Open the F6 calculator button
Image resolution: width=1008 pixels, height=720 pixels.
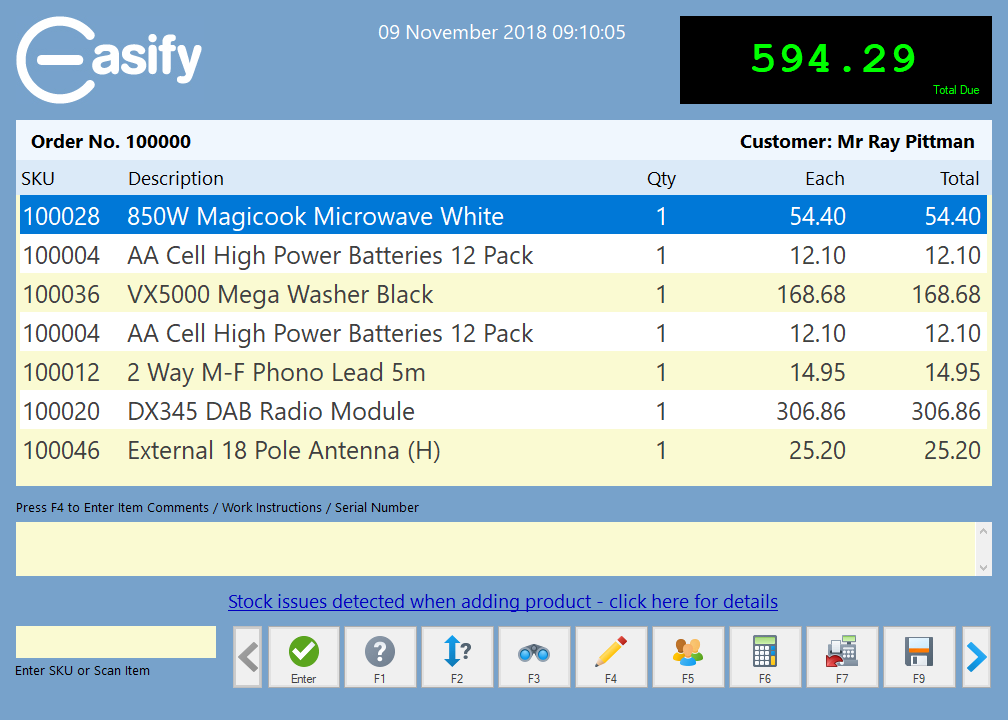765,656
